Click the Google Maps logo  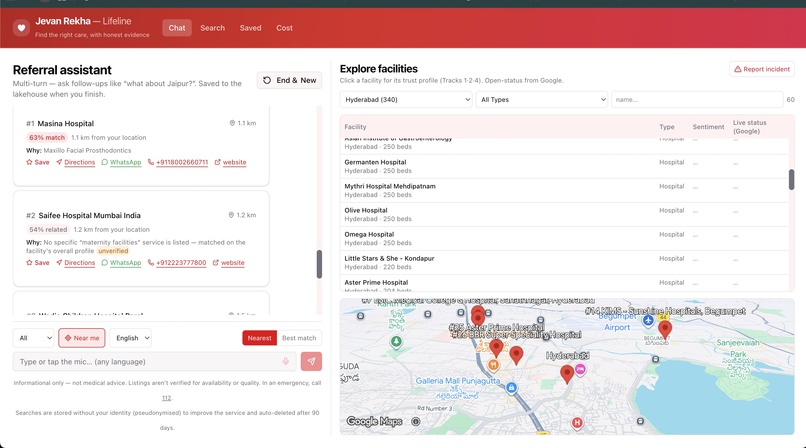tap(374, 421)
